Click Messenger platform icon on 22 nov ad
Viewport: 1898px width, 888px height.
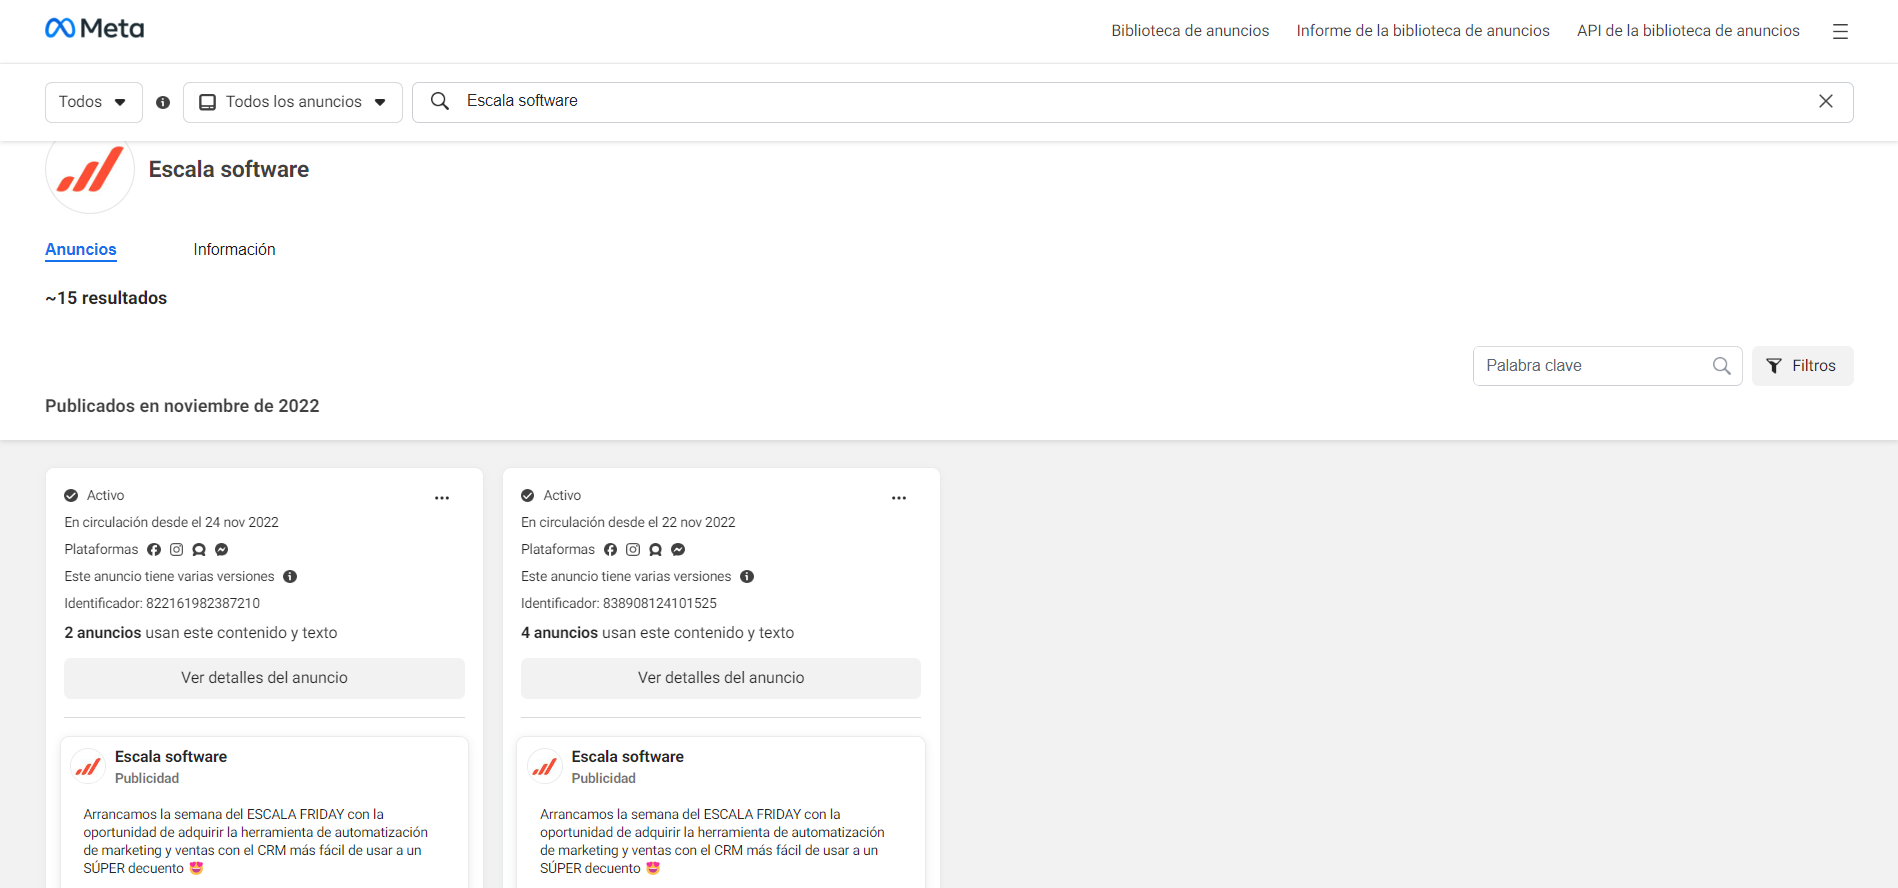[x=678, y=549]
